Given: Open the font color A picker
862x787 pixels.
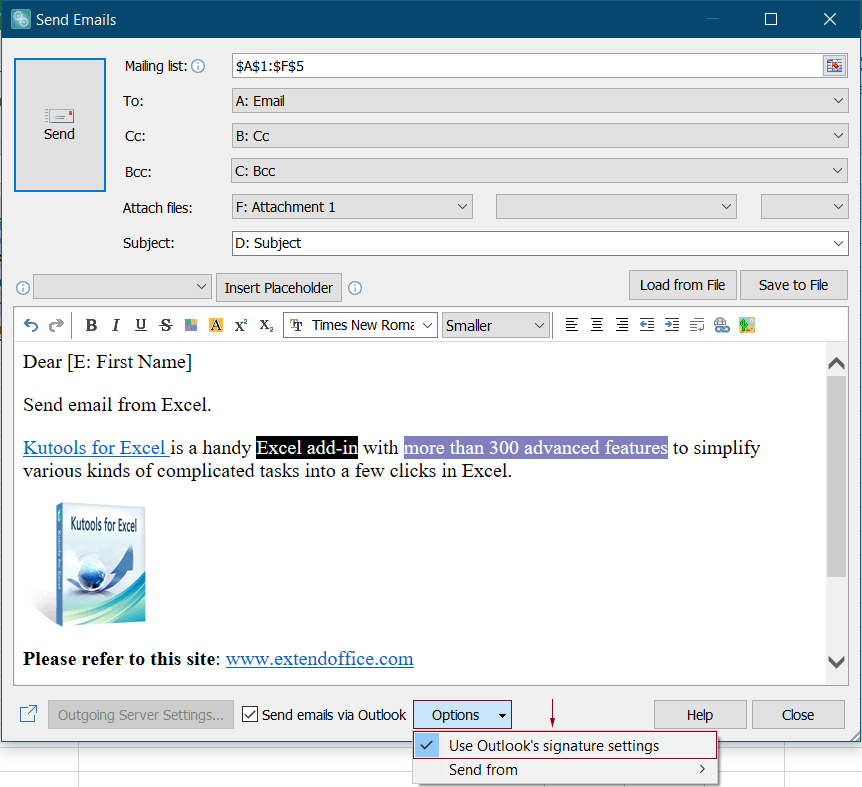Looking at the screenshot, I should [216, 325].
